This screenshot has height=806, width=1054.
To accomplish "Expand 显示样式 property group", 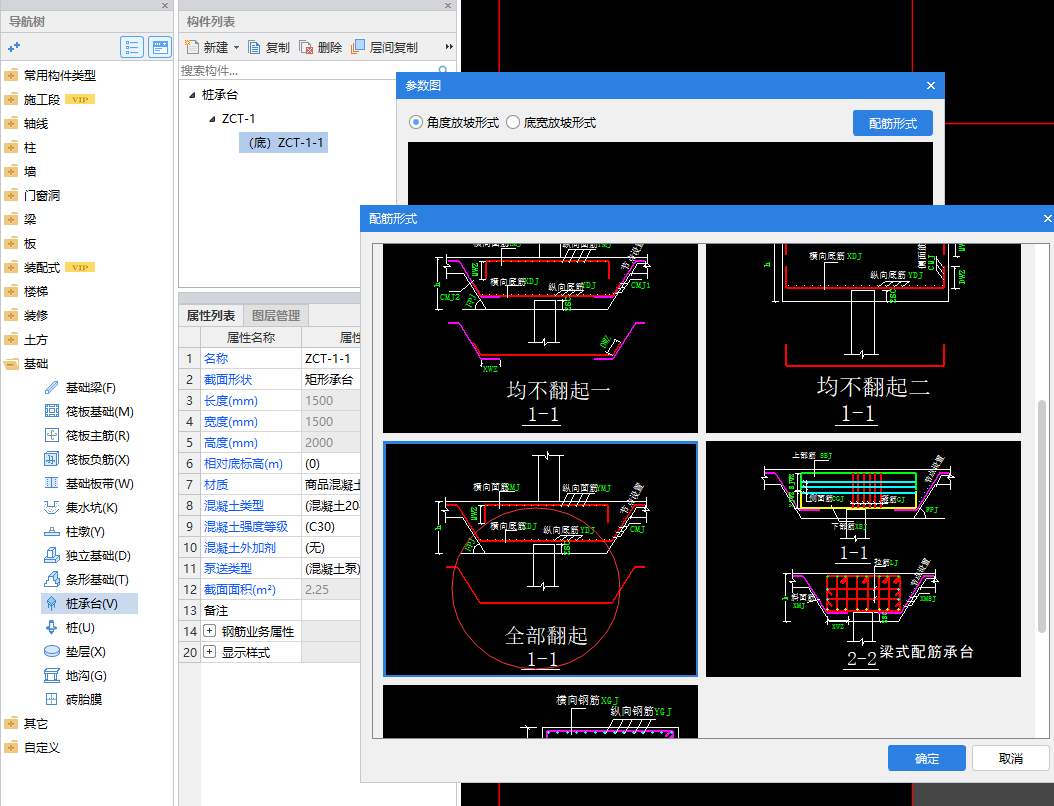I will point(210,652).
